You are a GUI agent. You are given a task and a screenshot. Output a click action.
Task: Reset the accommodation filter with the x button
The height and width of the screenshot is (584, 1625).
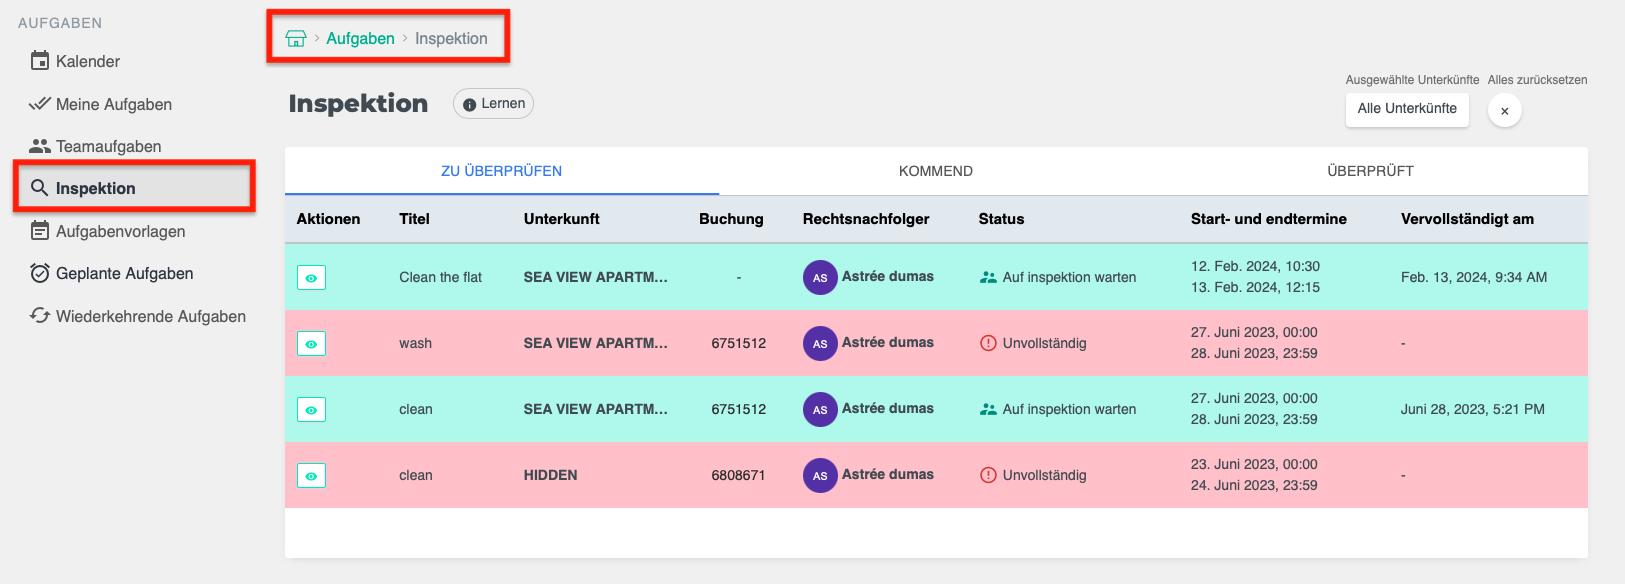point(1504,111)
